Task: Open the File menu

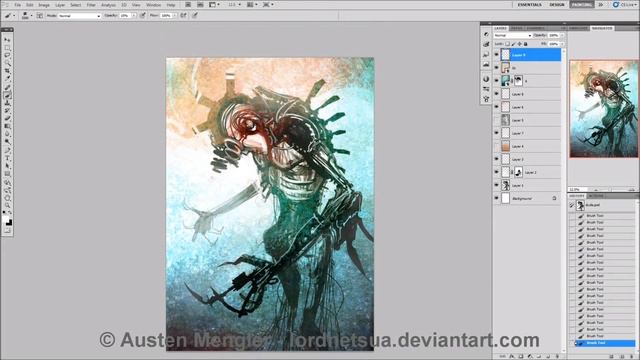Action: (18, 5)
